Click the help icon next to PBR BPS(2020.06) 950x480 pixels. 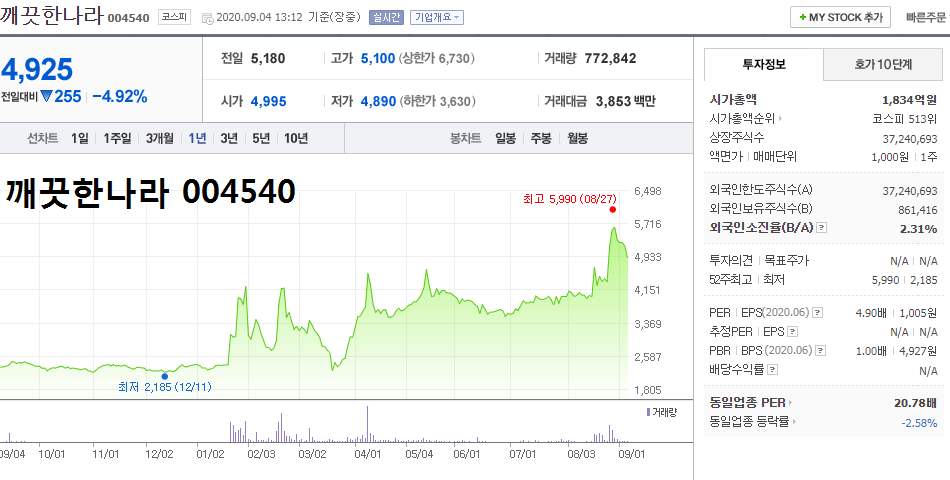coord(820,350)
